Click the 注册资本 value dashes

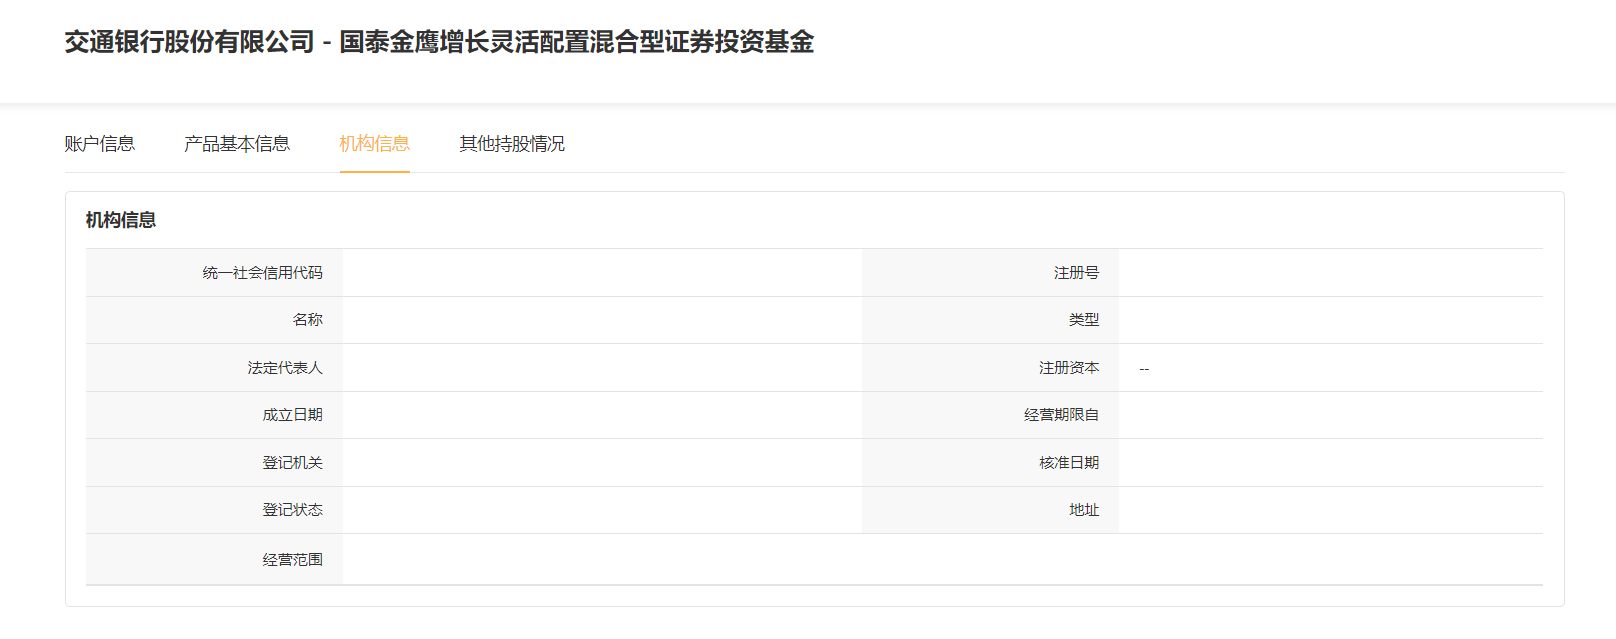point(1144,369)
